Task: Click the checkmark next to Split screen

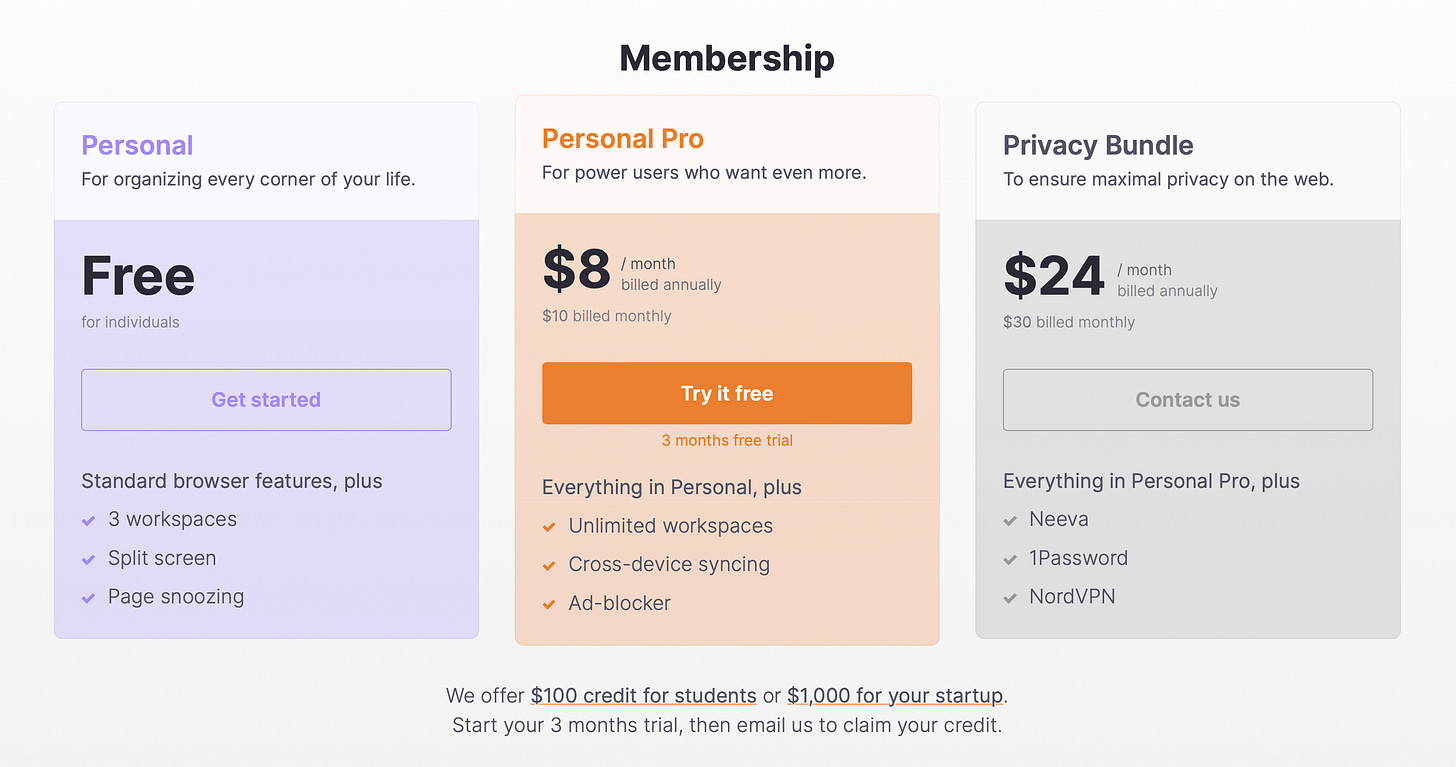Action: point(89,559)
